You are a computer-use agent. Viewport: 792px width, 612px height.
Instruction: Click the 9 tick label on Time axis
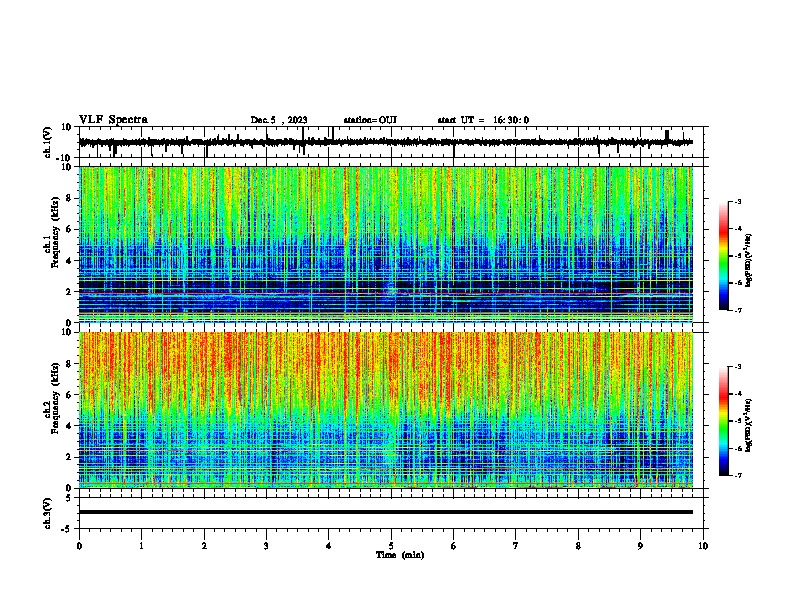pyautogui.click(x=640, y=546)
